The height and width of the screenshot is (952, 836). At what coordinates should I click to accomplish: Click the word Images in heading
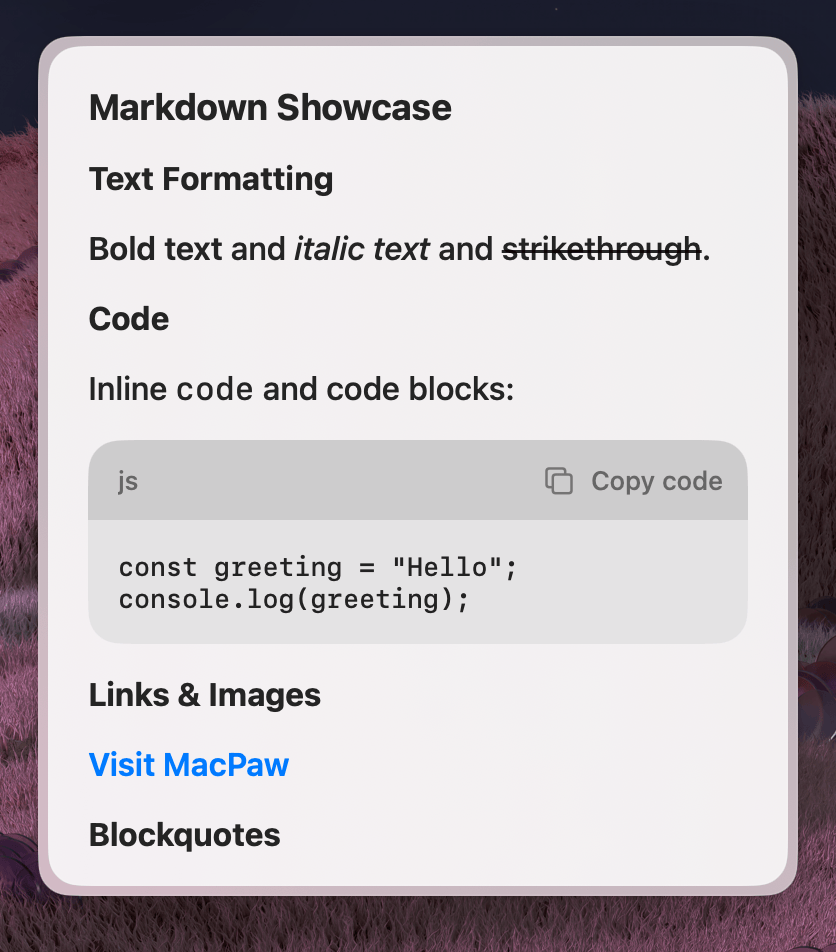tap(265, 695)
